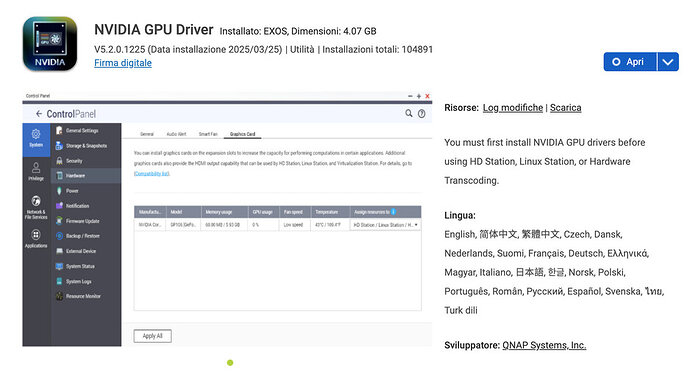Click the NVIDIA GPU Driver app icon

pos(50,44)
